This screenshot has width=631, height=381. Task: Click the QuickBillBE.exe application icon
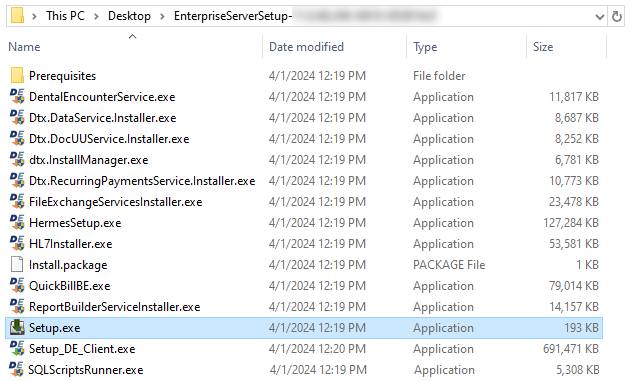[x=17, y=286]
